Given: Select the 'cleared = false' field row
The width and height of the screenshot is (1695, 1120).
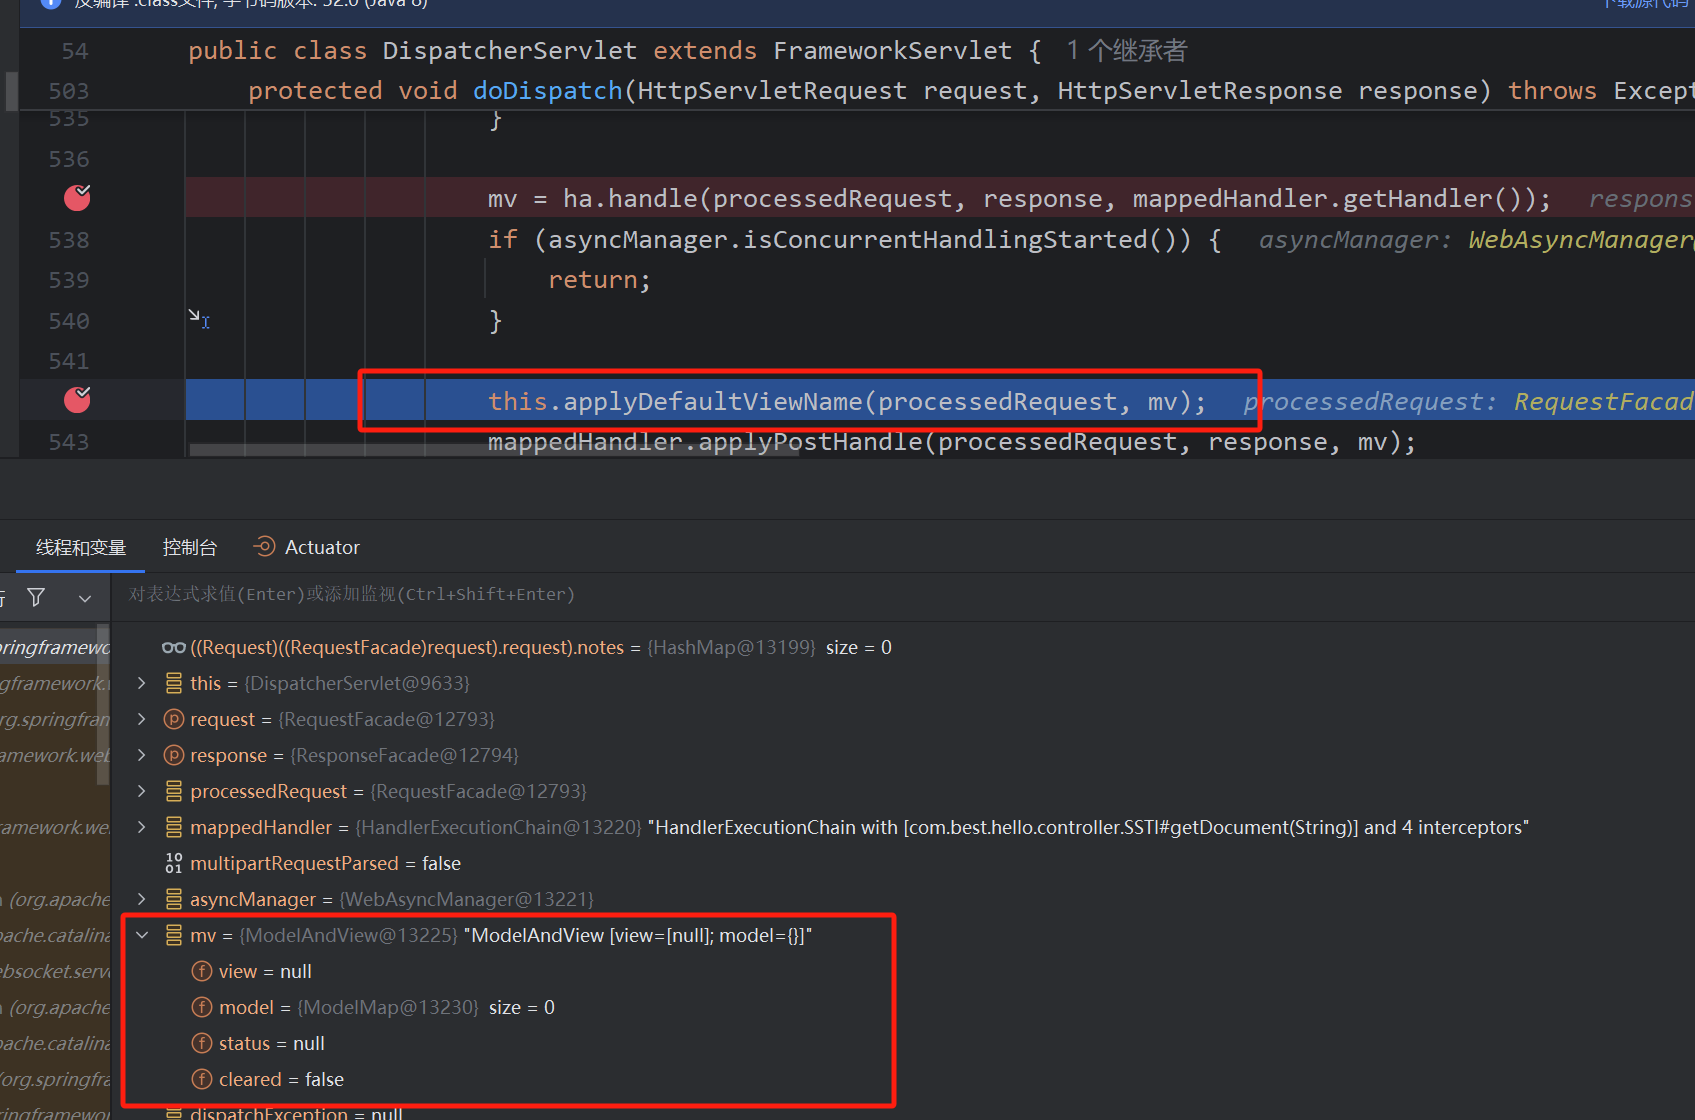Looking at the screenshot, I should tap(903, 1079).
